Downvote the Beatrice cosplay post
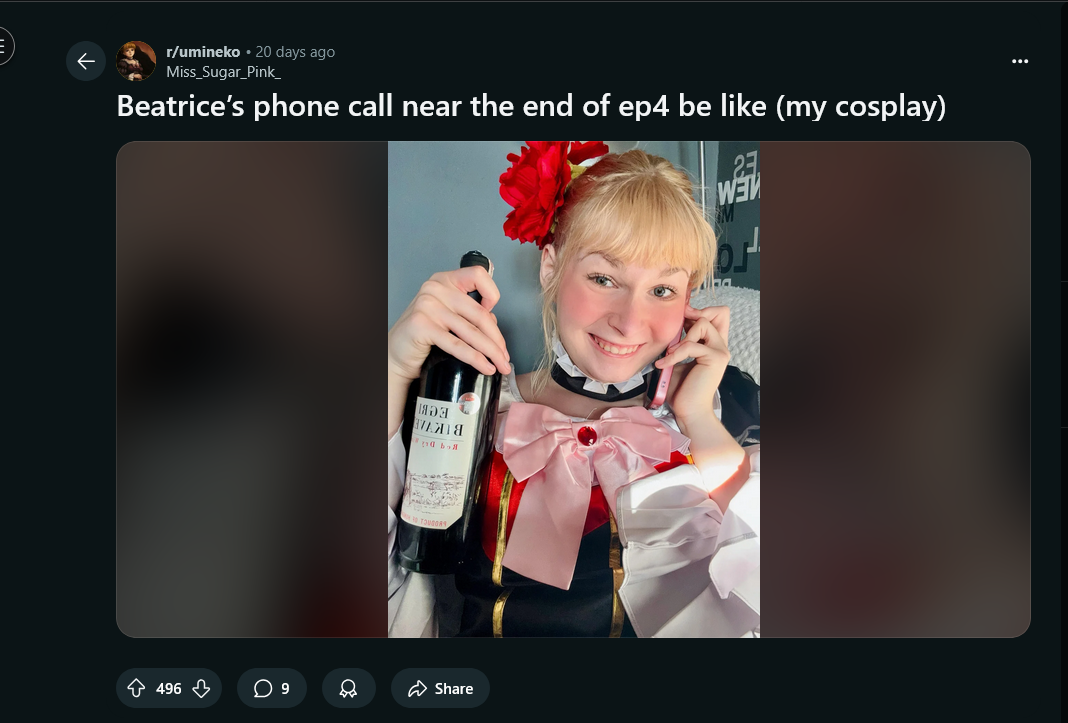 click(x=201, y=688)
